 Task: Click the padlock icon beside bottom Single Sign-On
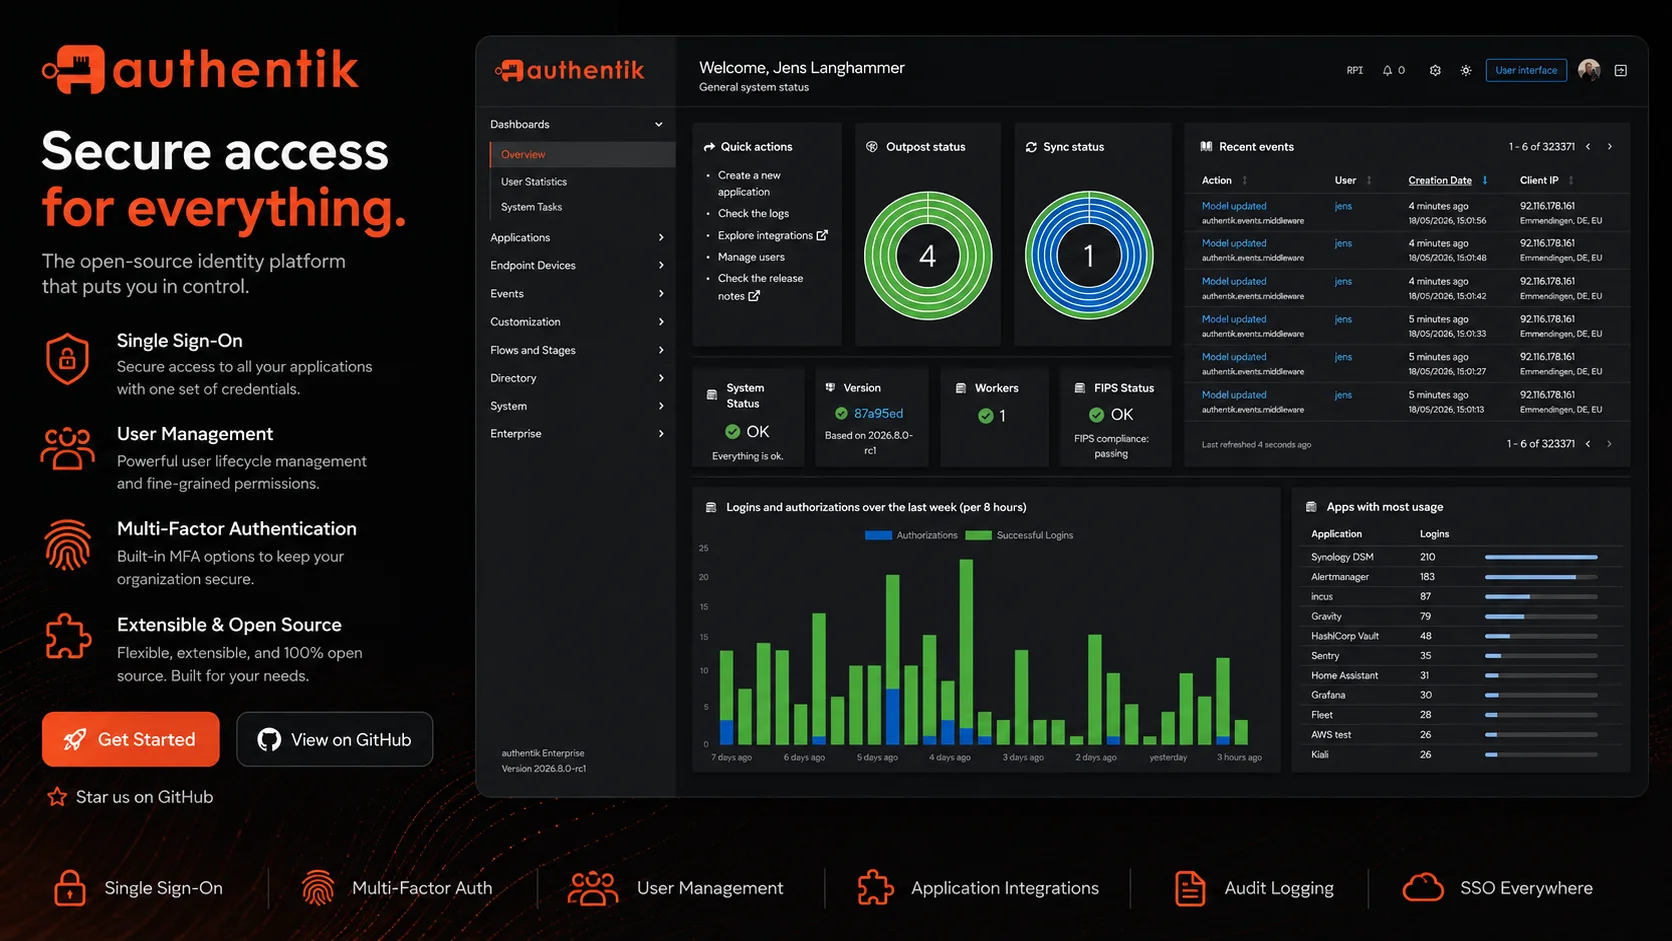(x=70, y=888)
